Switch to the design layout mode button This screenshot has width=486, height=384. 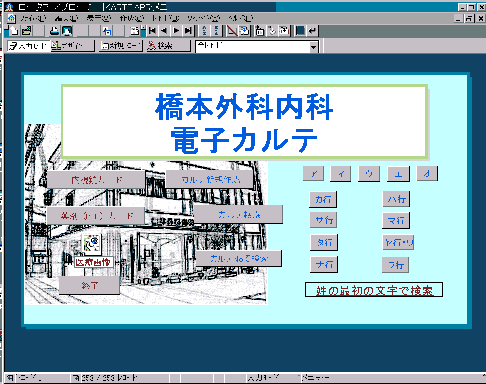pos(72,46)
